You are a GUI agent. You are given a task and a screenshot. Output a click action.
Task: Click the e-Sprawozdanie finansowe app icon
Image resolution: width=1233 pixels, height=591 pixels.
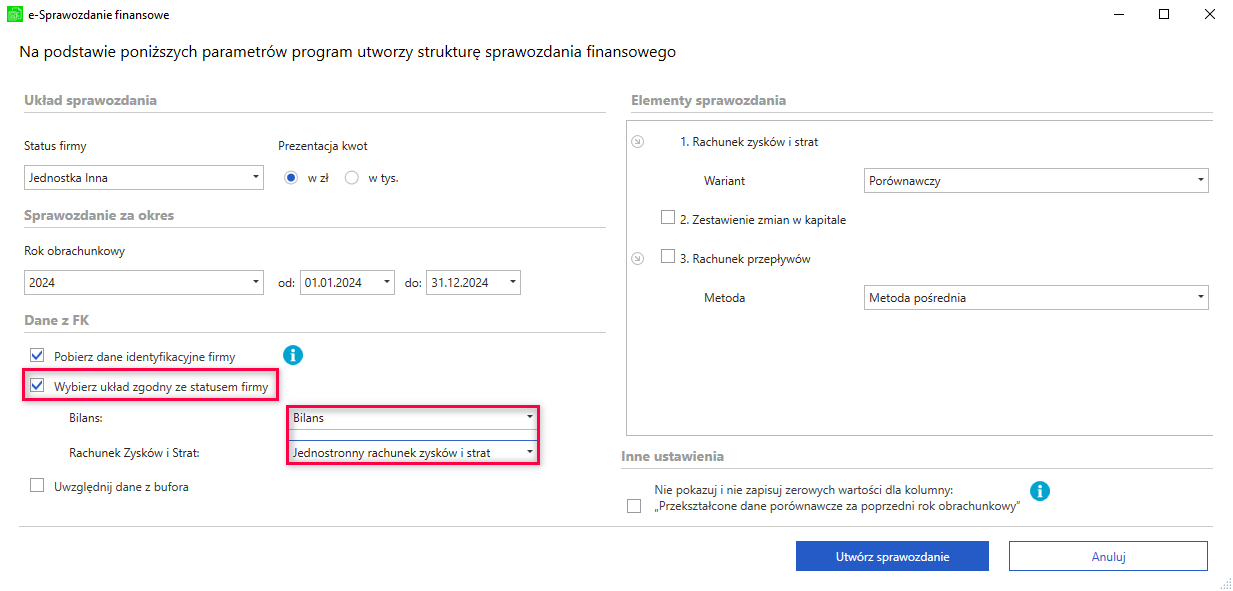click(14, 14)
